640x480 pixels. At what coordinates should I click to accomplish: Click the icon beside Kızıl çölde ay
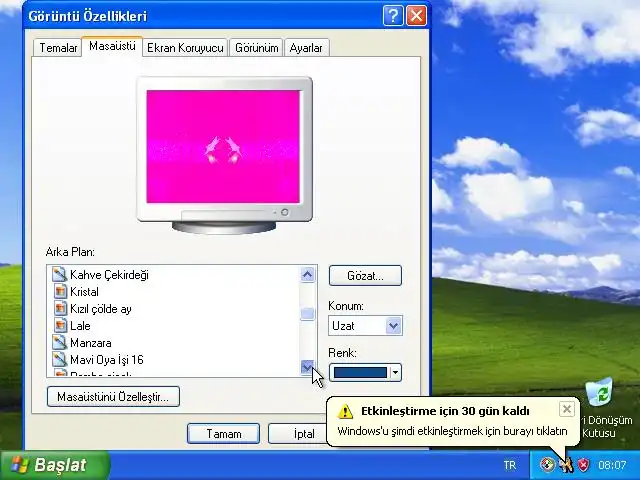[60, 309]
